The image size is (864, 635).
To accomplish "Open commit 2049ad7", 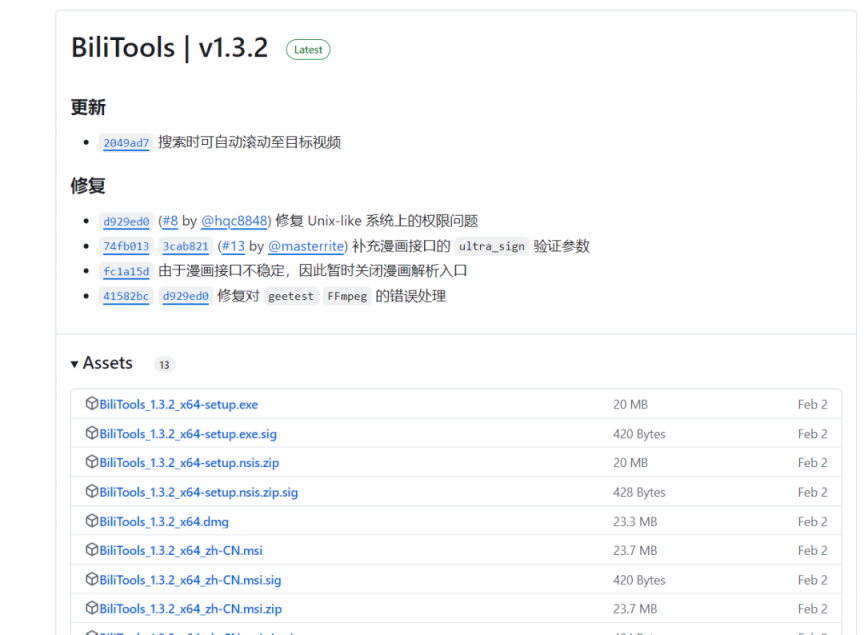I will tap(126, 143).
